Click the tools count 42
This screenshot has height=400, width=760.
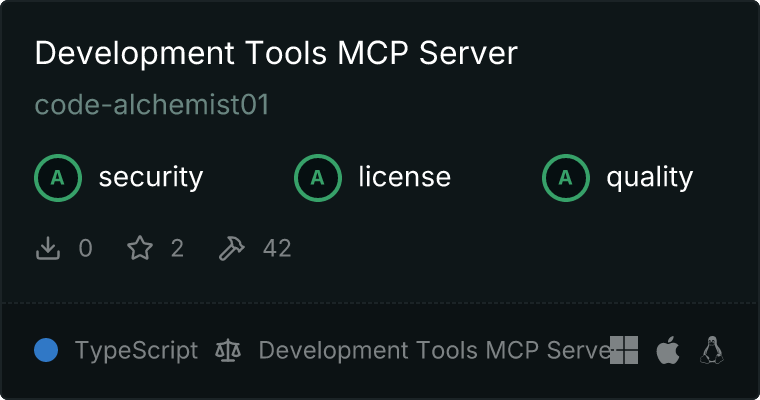point(277,248)
